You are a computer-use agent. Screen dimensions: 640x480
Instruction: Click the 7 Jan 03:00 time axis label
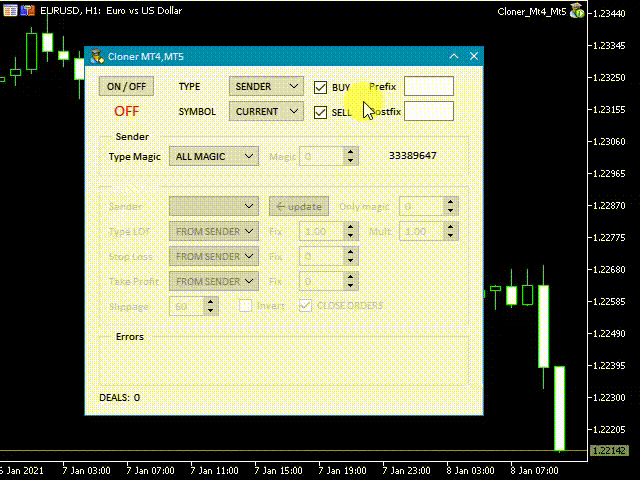pos(86,471)
